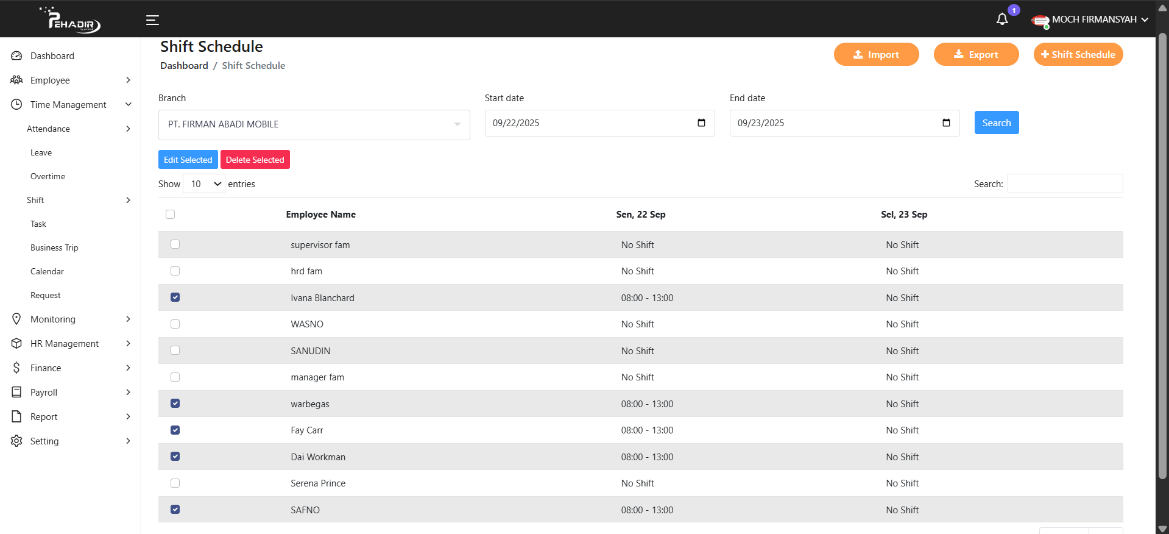The image size is (1169, 534).
Task: Open the Task menu item
Action: tap(39, 224)
